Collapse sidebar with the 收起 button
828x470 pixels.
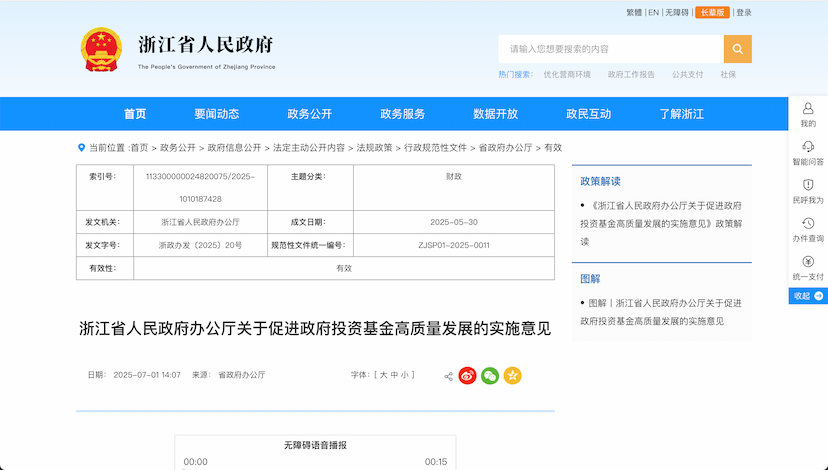point(808,296)
